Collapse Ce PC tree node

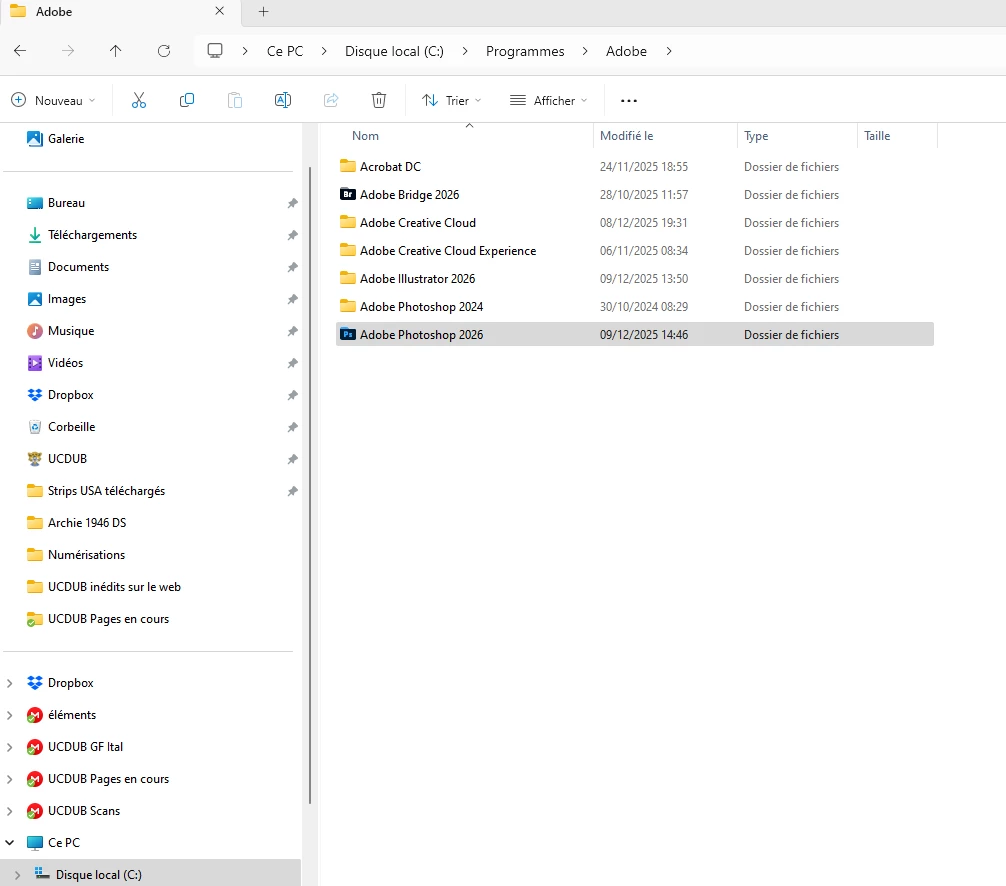[10, 842]
